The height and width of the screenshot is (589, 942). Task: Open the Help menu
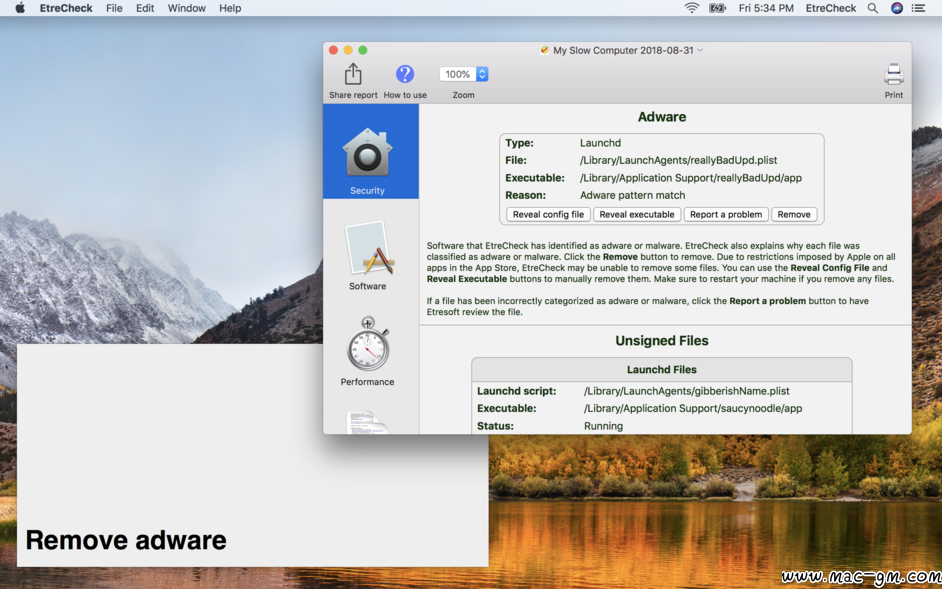coord(230,8)
